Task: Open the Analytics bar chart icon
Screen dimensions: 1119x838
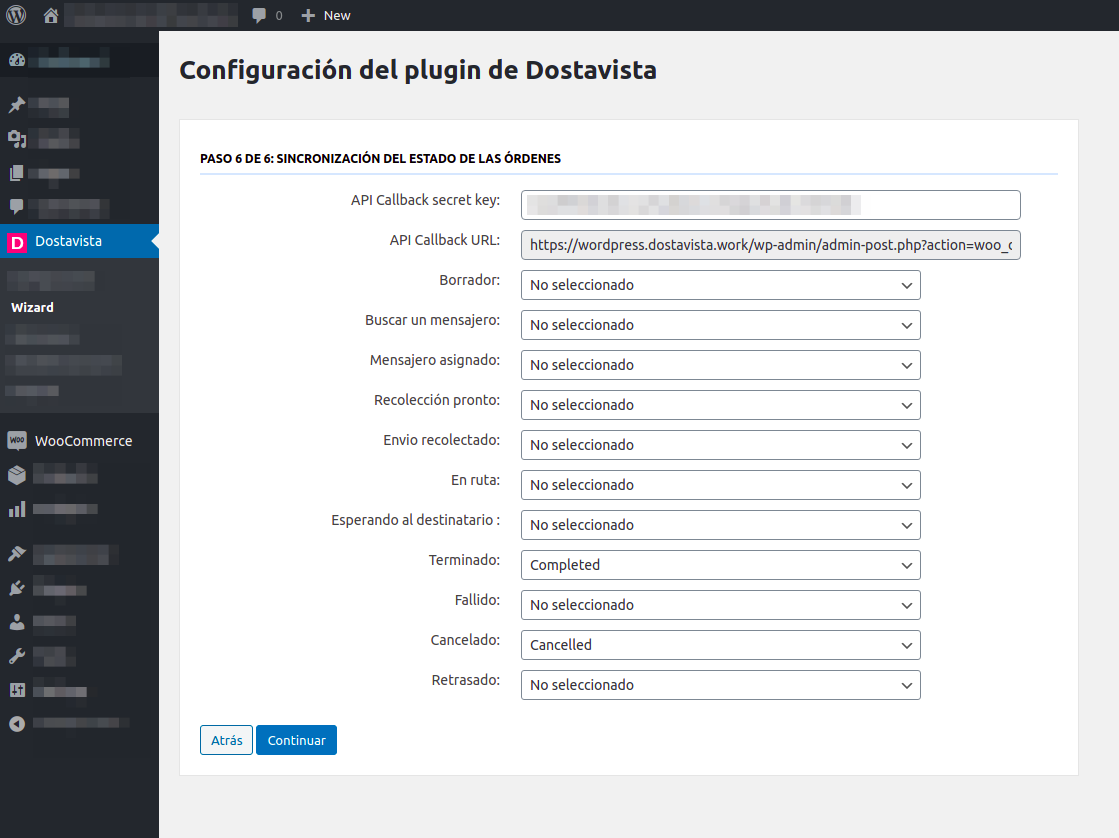Action: click(x=17, y=509)
